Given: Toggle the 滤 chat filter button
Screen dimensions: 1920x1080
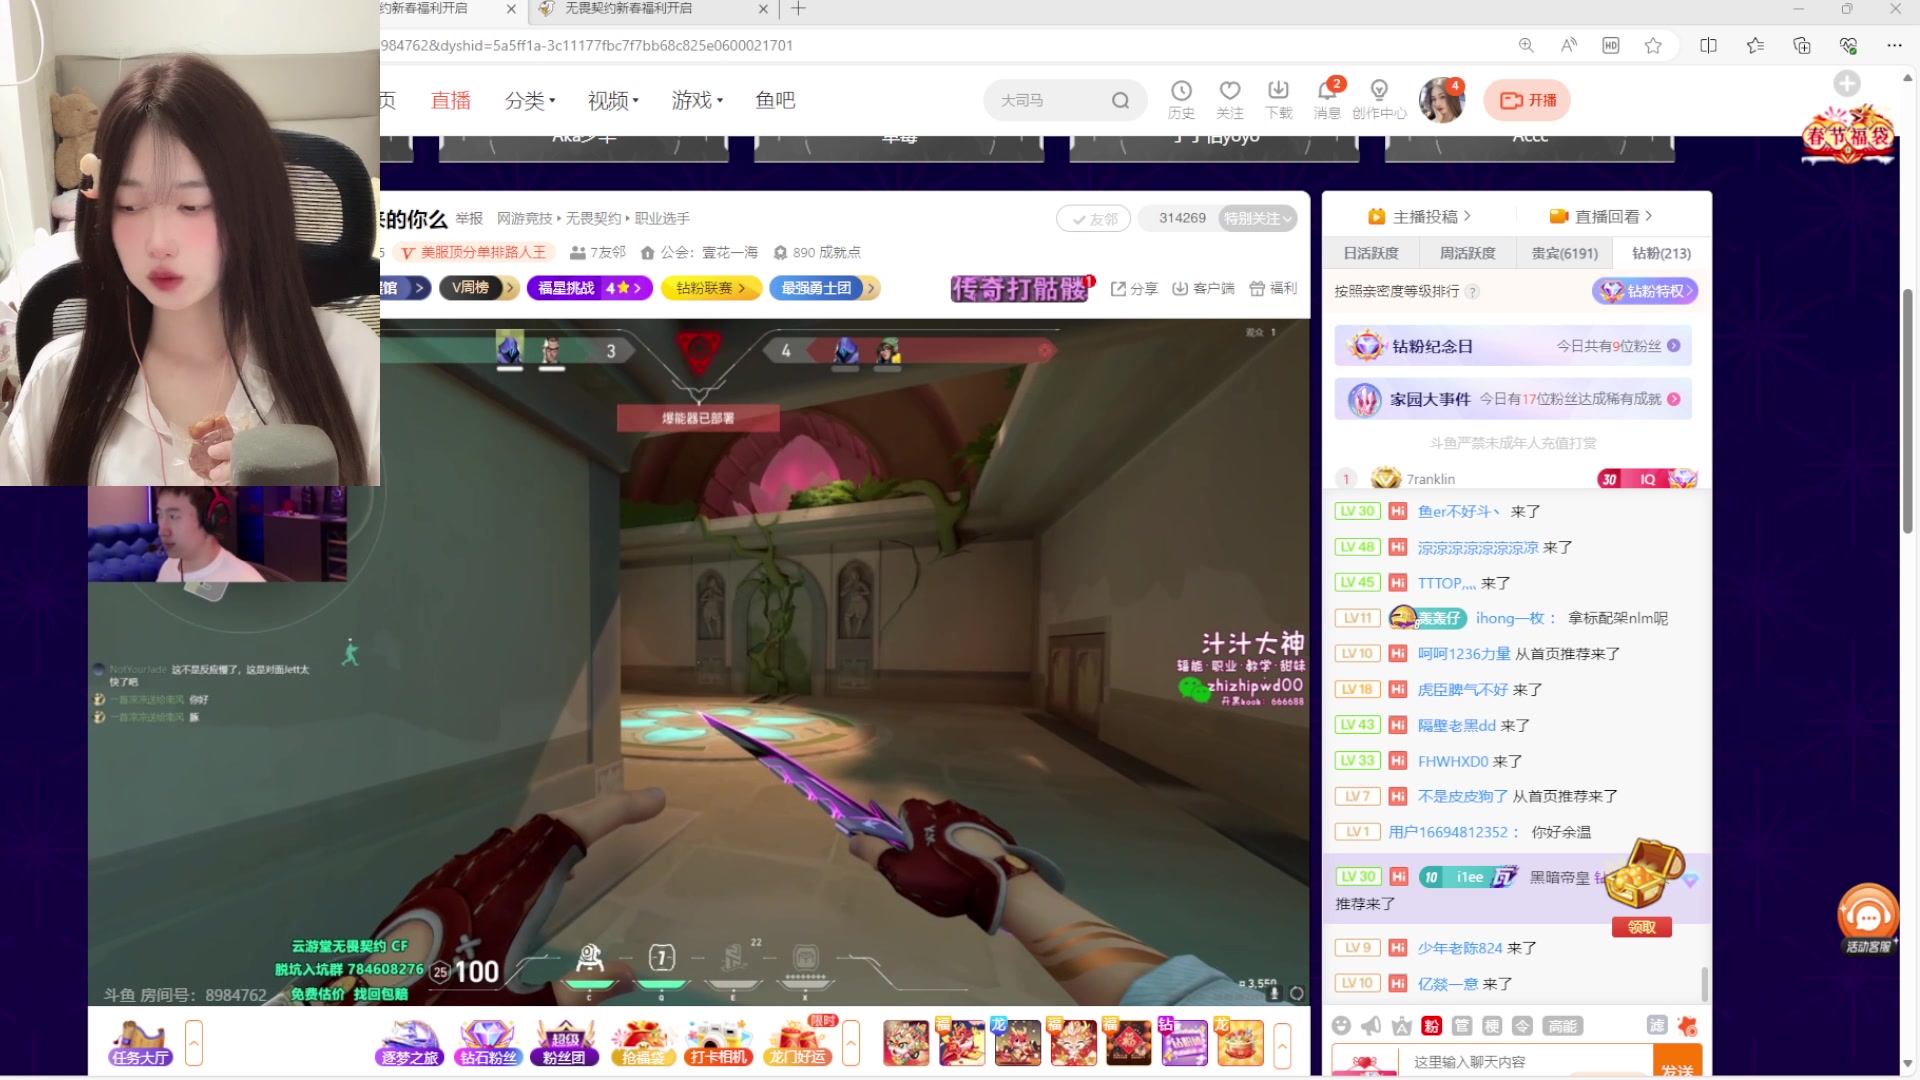Looking at the screenshot, I should (x=1656, y=1026).
